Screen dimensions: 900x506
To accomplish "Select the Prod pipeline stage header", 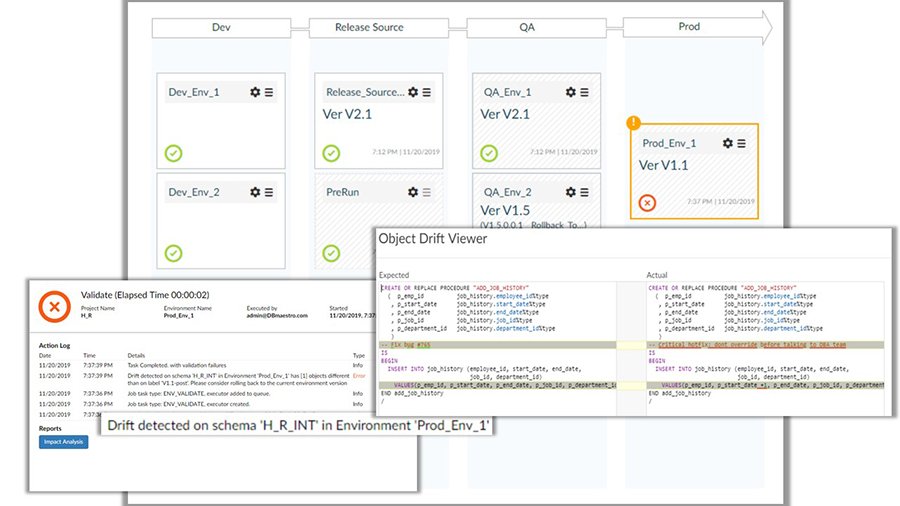I will point(689,27).
